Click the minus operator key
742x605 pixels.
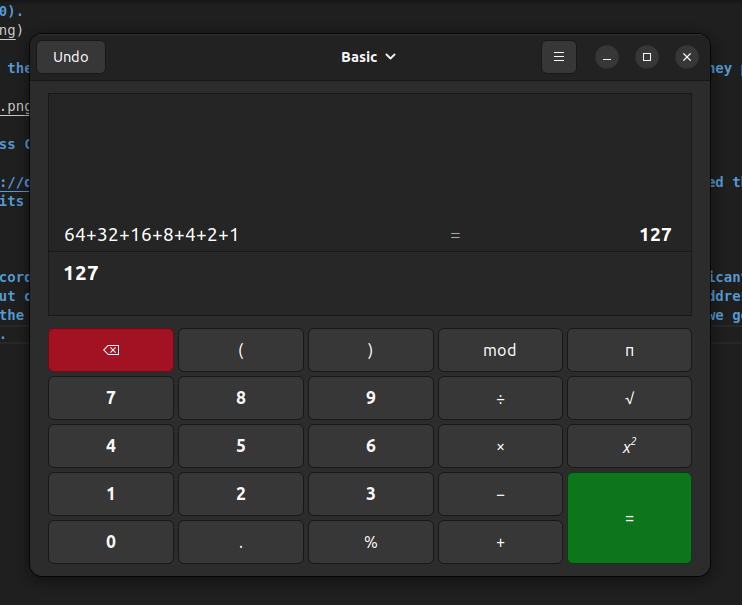pyautogui.click(x=500, y=494)
